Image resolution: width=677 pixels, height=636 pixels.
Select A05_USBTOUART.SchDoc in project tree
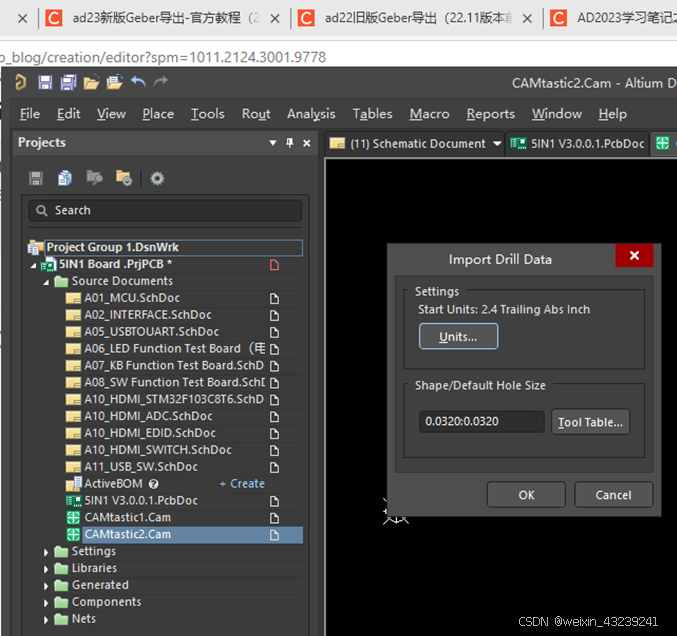point(151,332)
